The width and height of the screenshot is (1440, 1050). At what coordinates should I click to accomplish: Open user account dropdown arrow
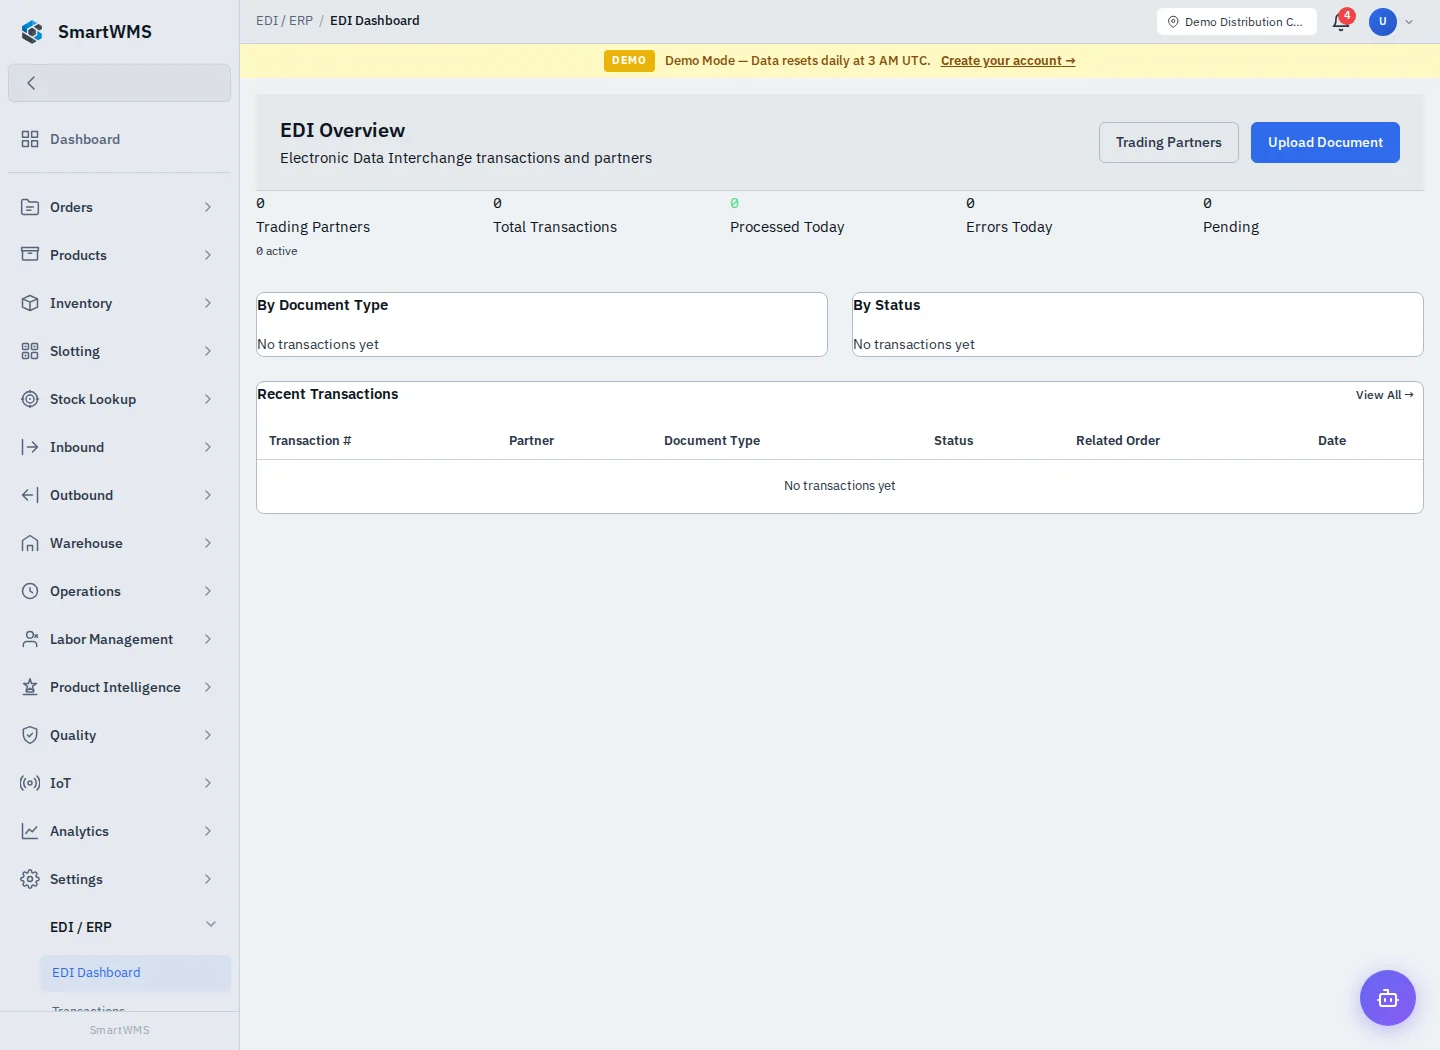coord(1409,22)
